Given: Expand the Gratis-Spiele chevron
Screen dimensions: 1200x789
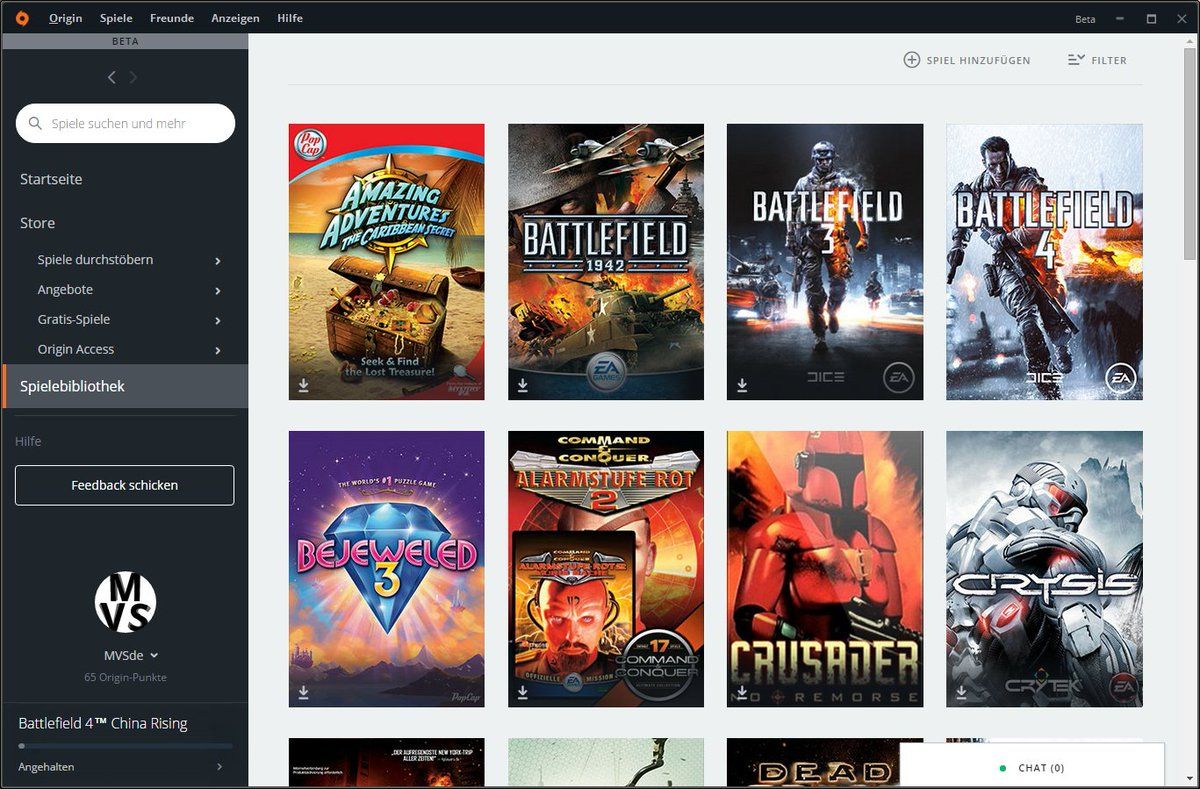Looking at the screenshot, I should pyautogui.click(x=218, y=321).
